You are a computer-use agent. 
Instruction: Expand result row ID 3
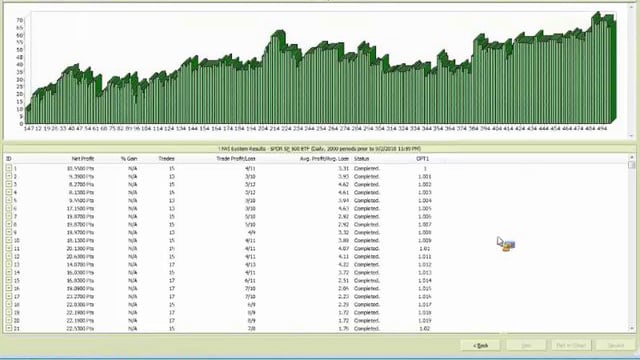[x=9, y=184]
